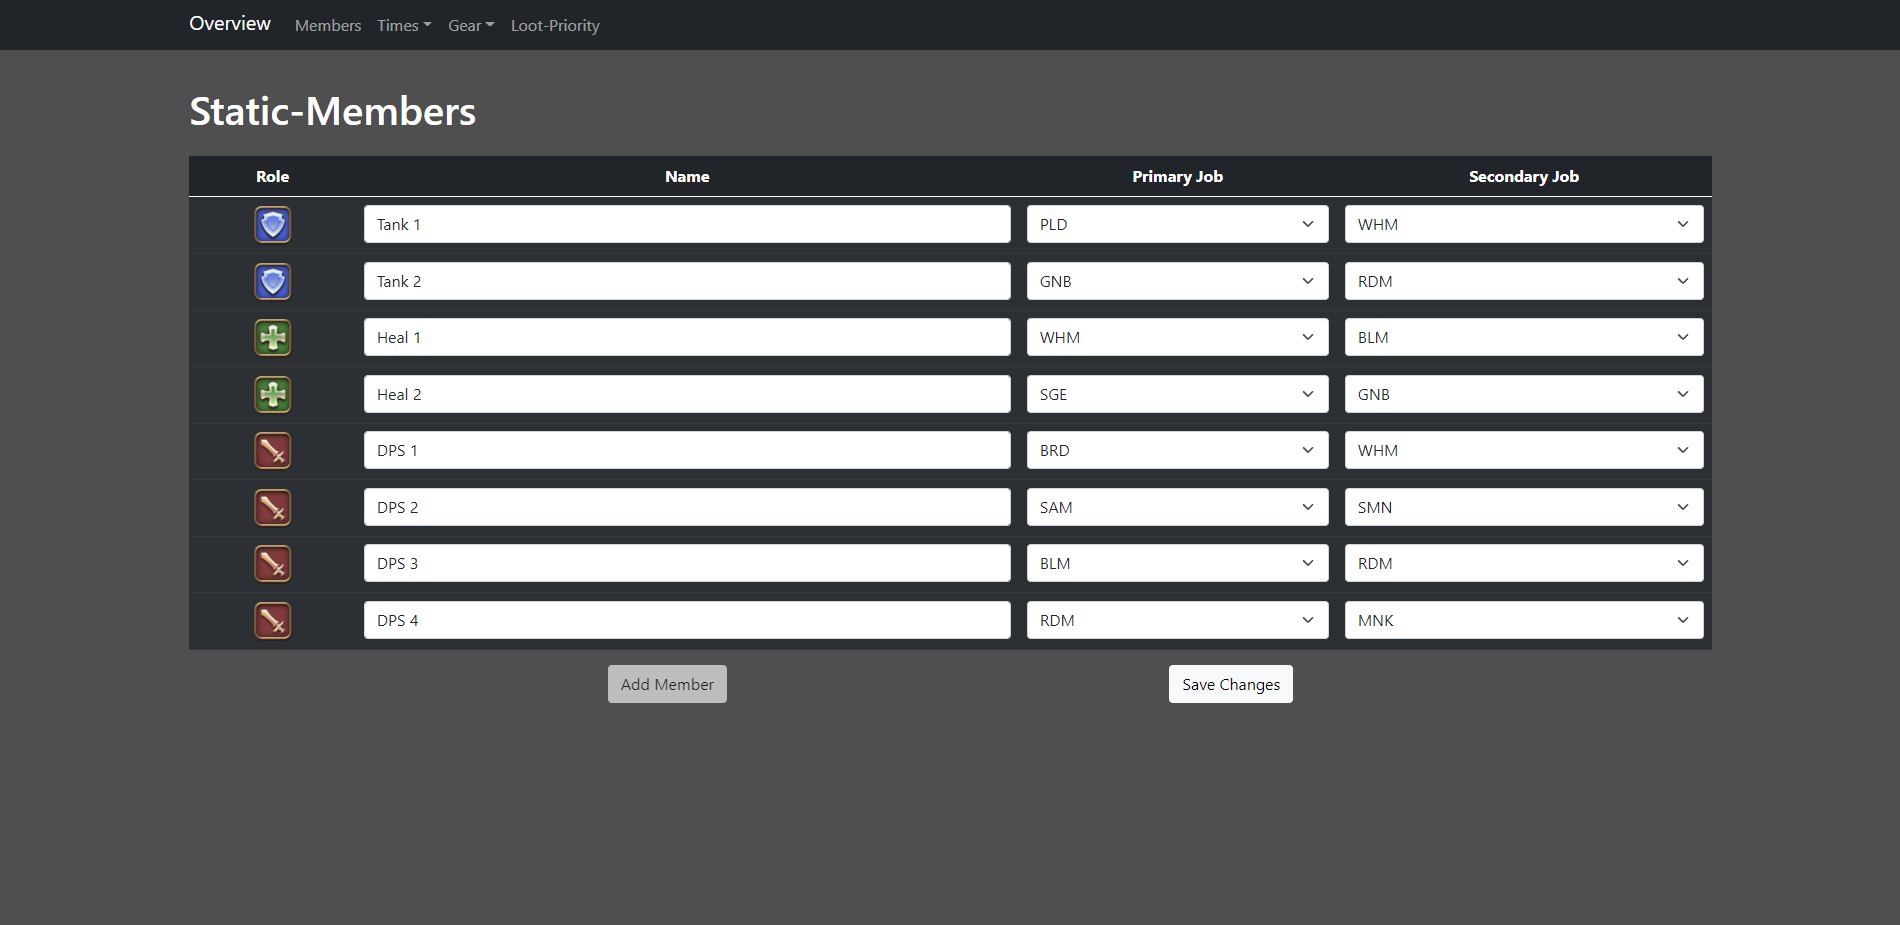Open Tank 1 primary job PLD dropdown
1900x925 pixels.
[1177, 224]
